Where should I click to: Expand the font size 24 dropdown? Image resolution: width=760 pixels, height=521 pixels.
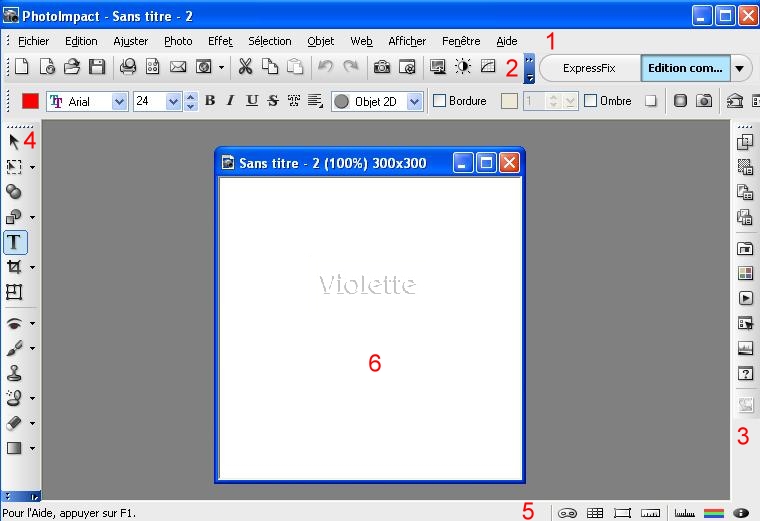point(173,101)
